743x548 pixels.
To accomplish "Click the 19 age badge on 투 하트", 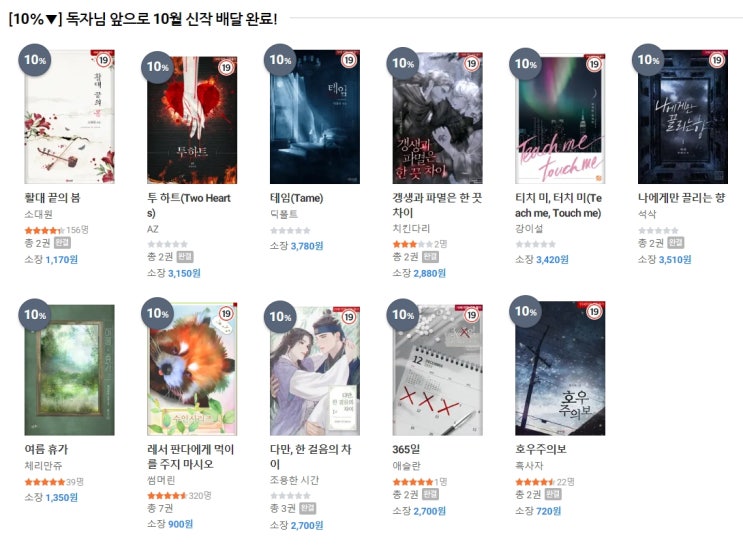I will click(x=226, y=67).
